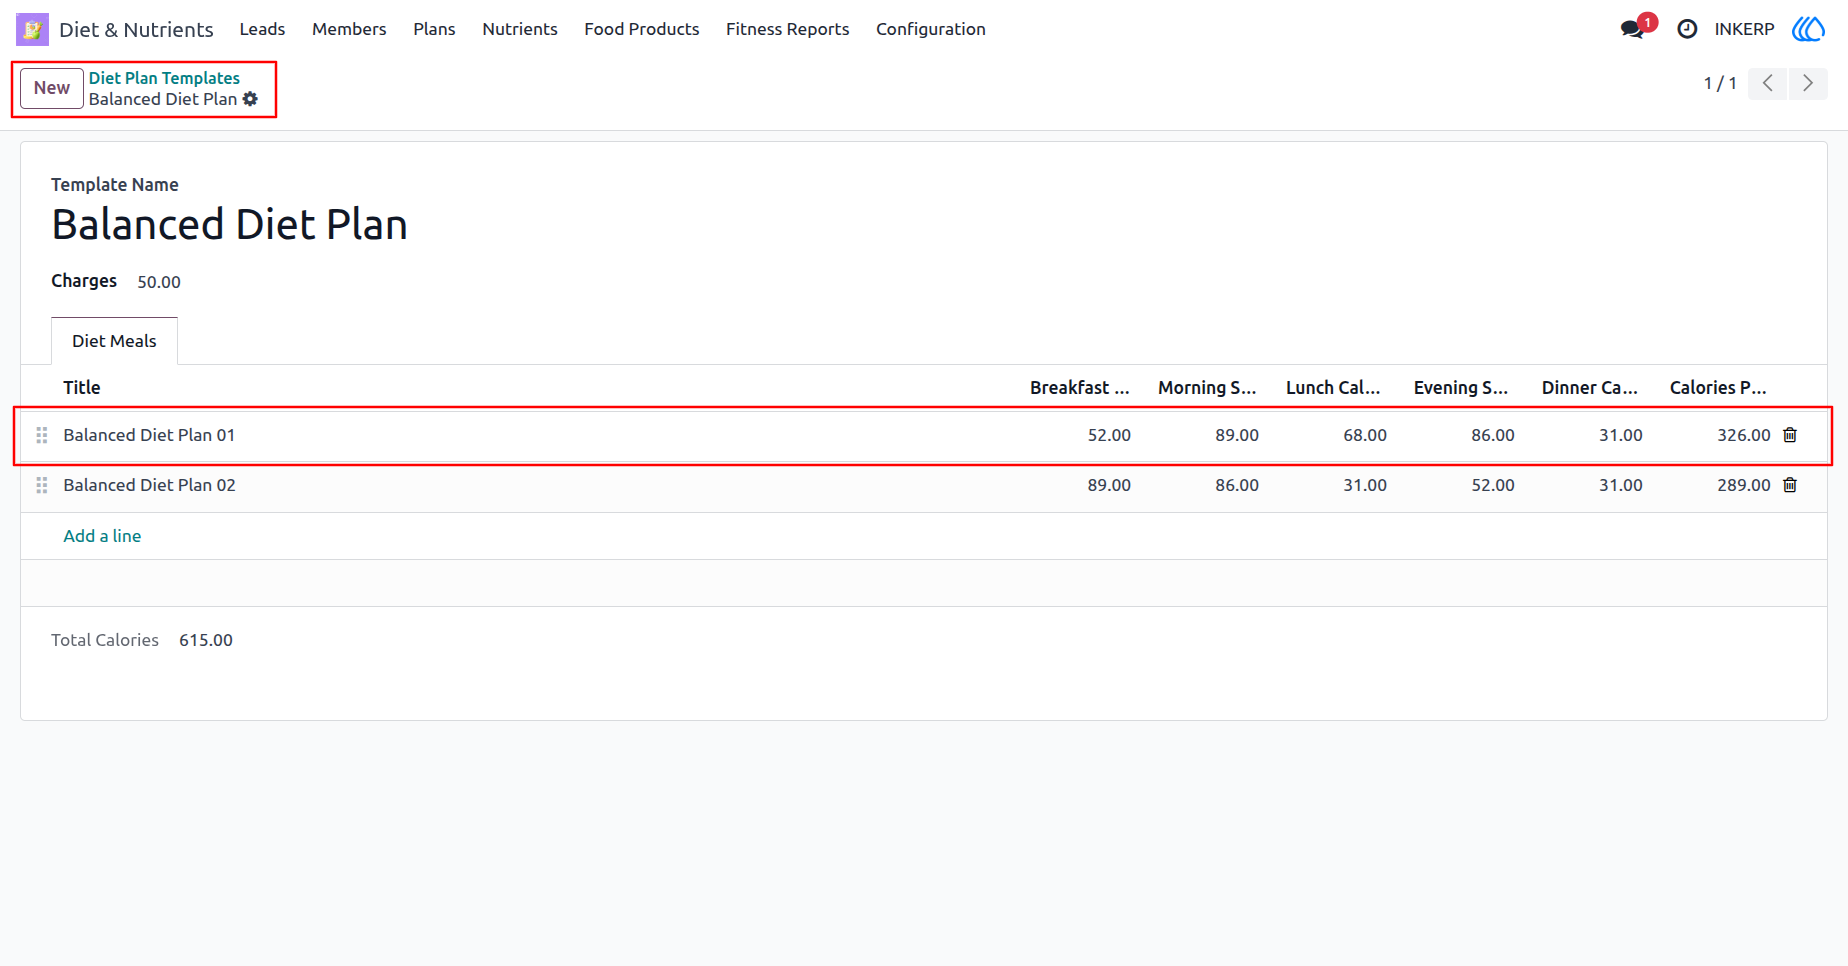Open the activities clock icon
The height and width of the screenshot is (966, 1848).
1687,29
